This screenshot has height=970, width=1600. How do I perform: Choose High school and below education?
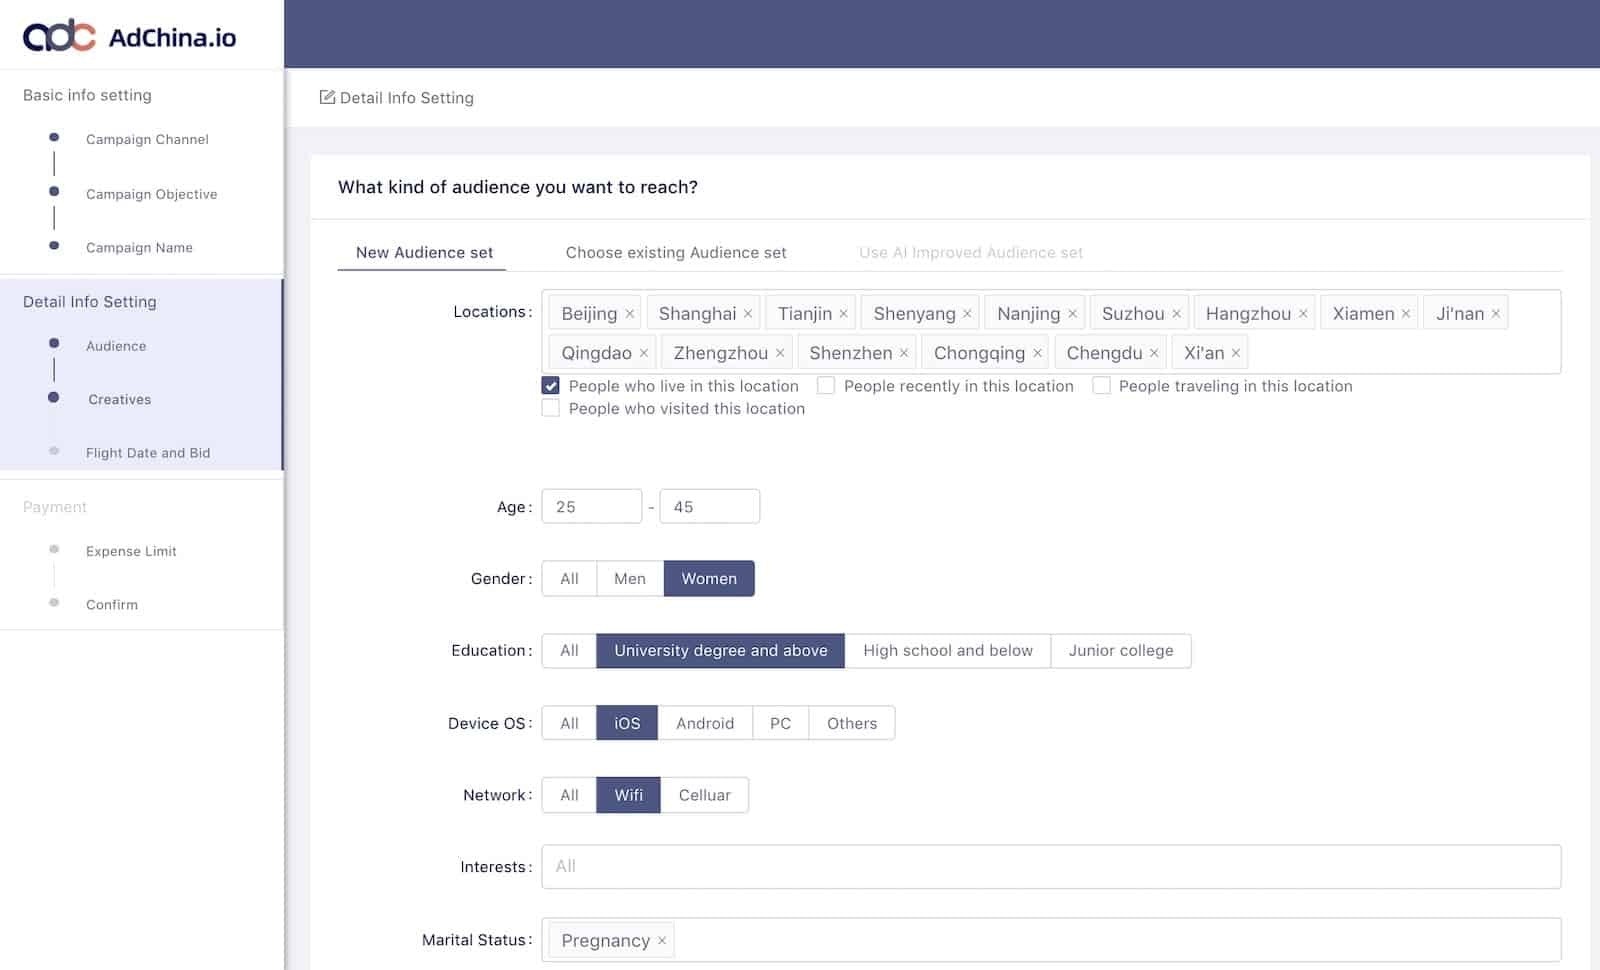pos(948,650)
